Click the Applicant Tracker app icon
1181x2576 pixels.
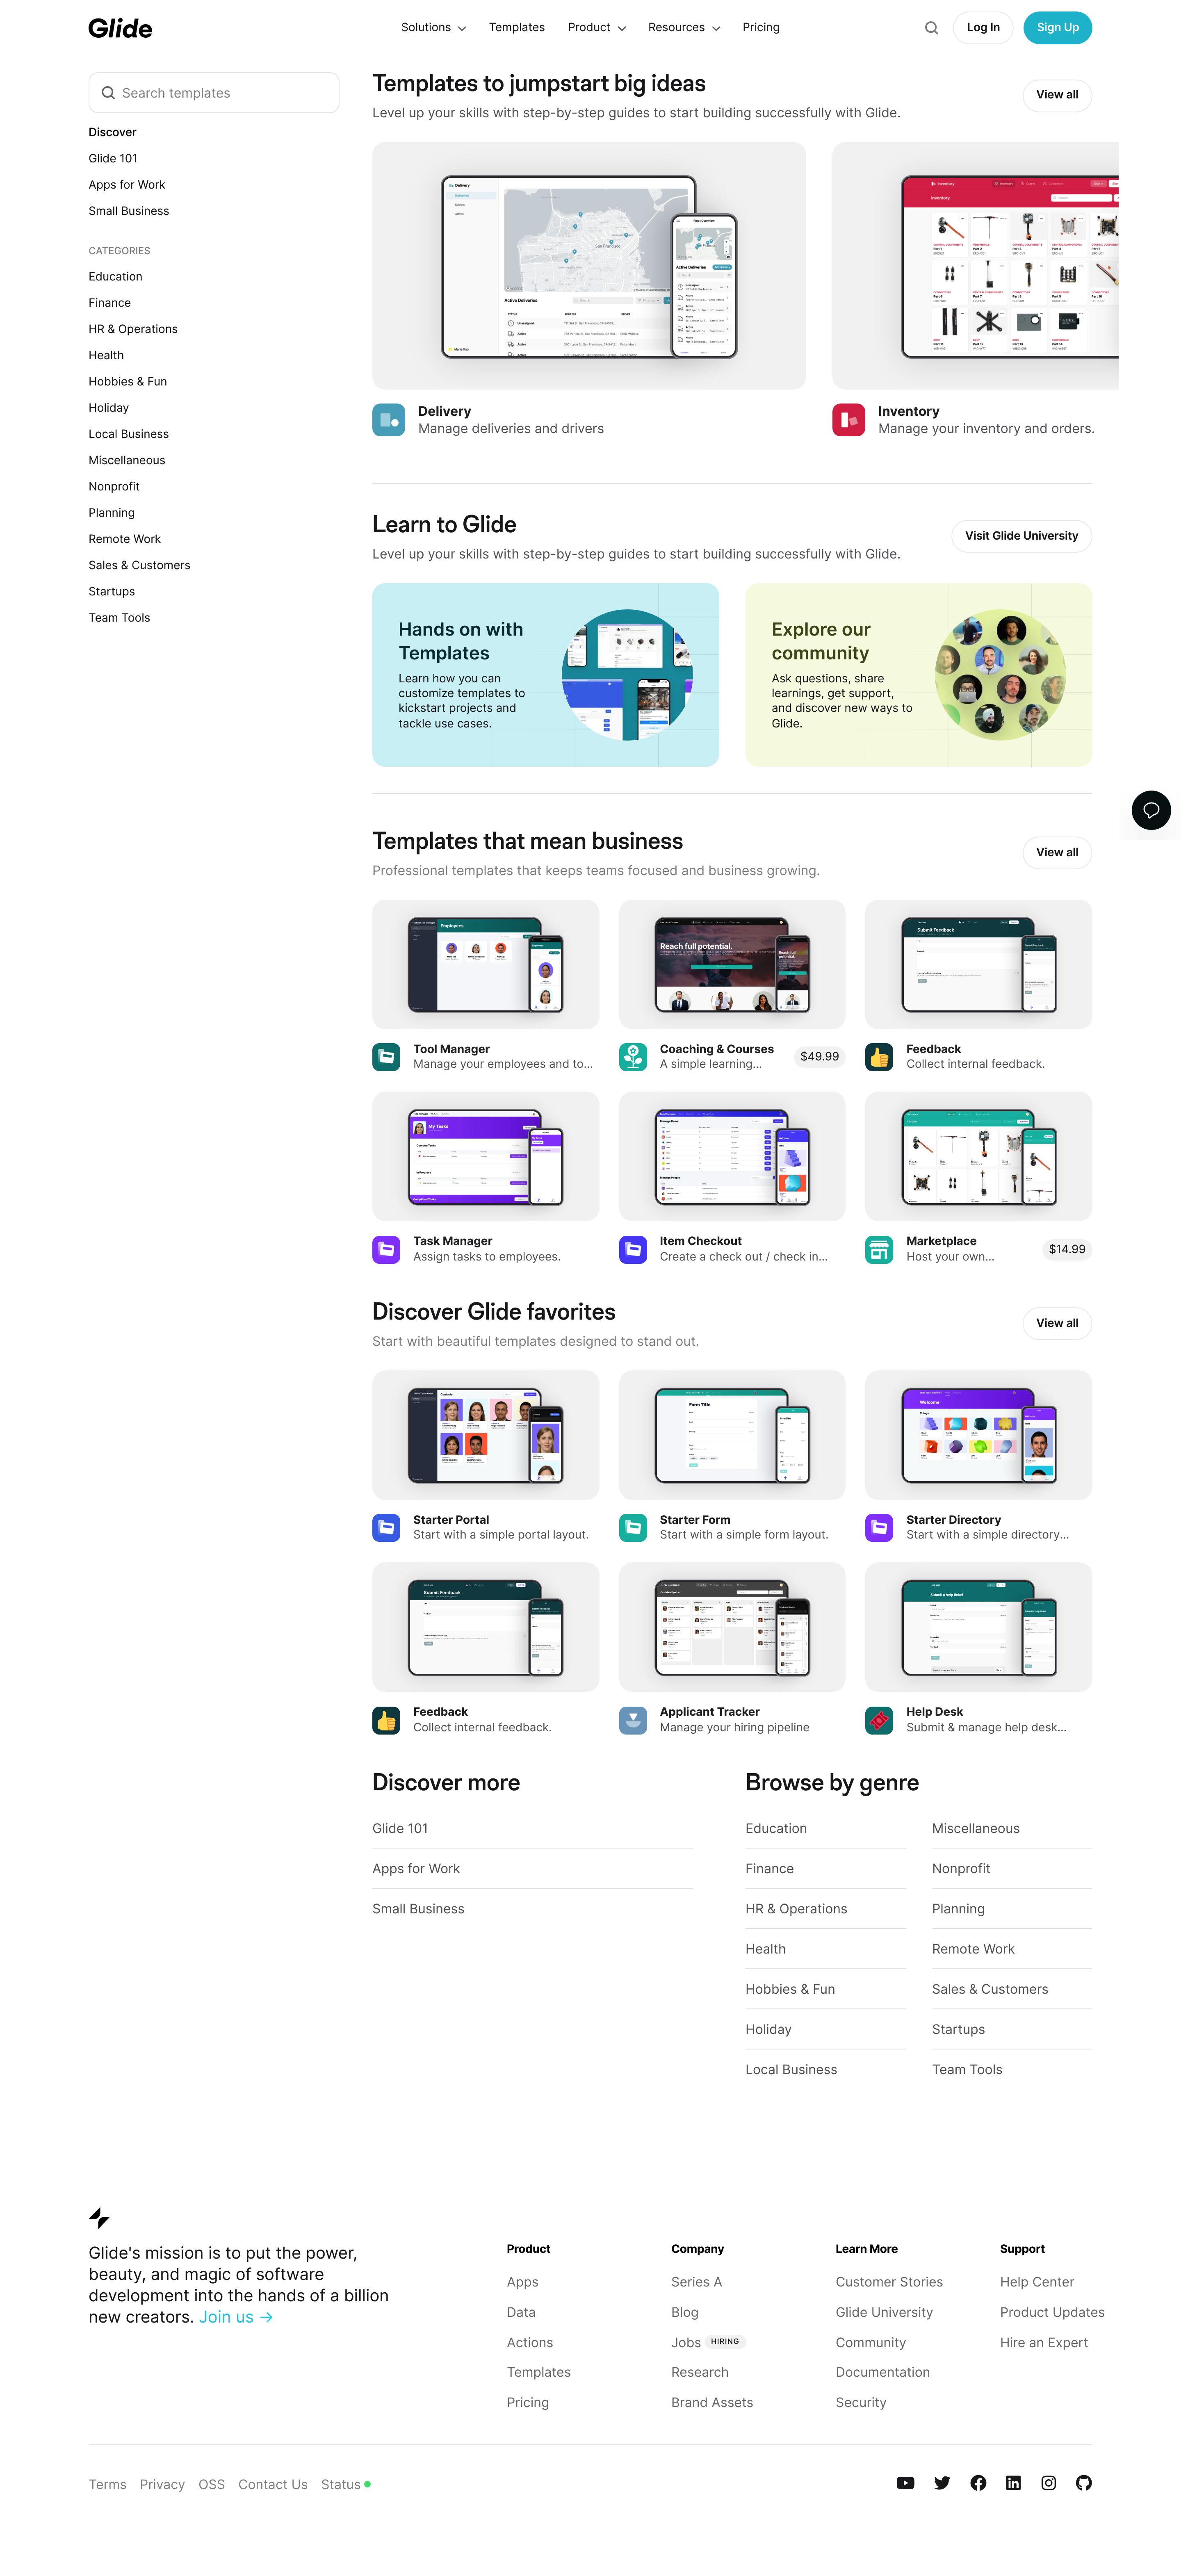pyautogui.click(x=633, y=1720)
